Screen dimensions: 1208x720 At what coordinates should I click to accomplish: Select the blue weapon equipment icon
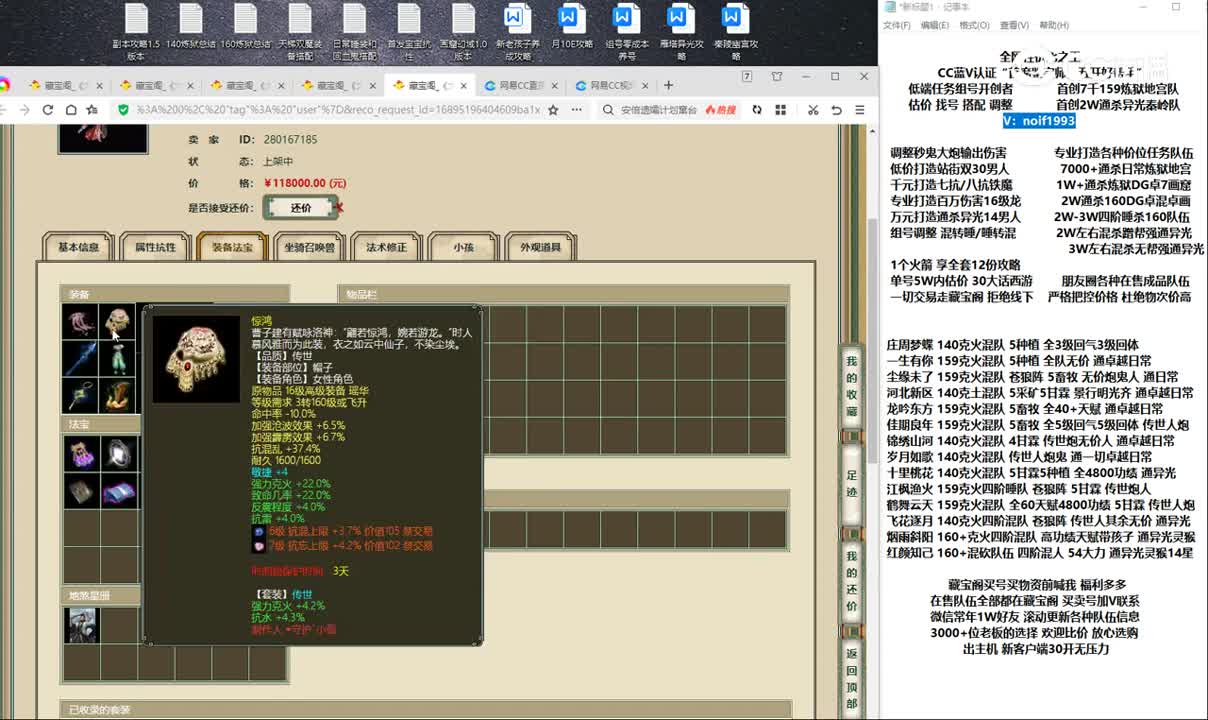point(81,359)
